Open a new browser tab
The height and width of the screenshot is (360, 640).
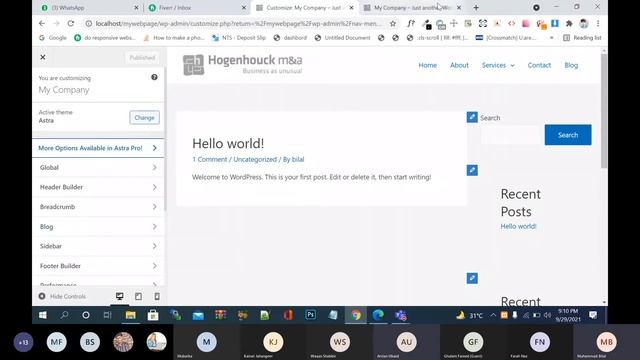click(476, 7)
